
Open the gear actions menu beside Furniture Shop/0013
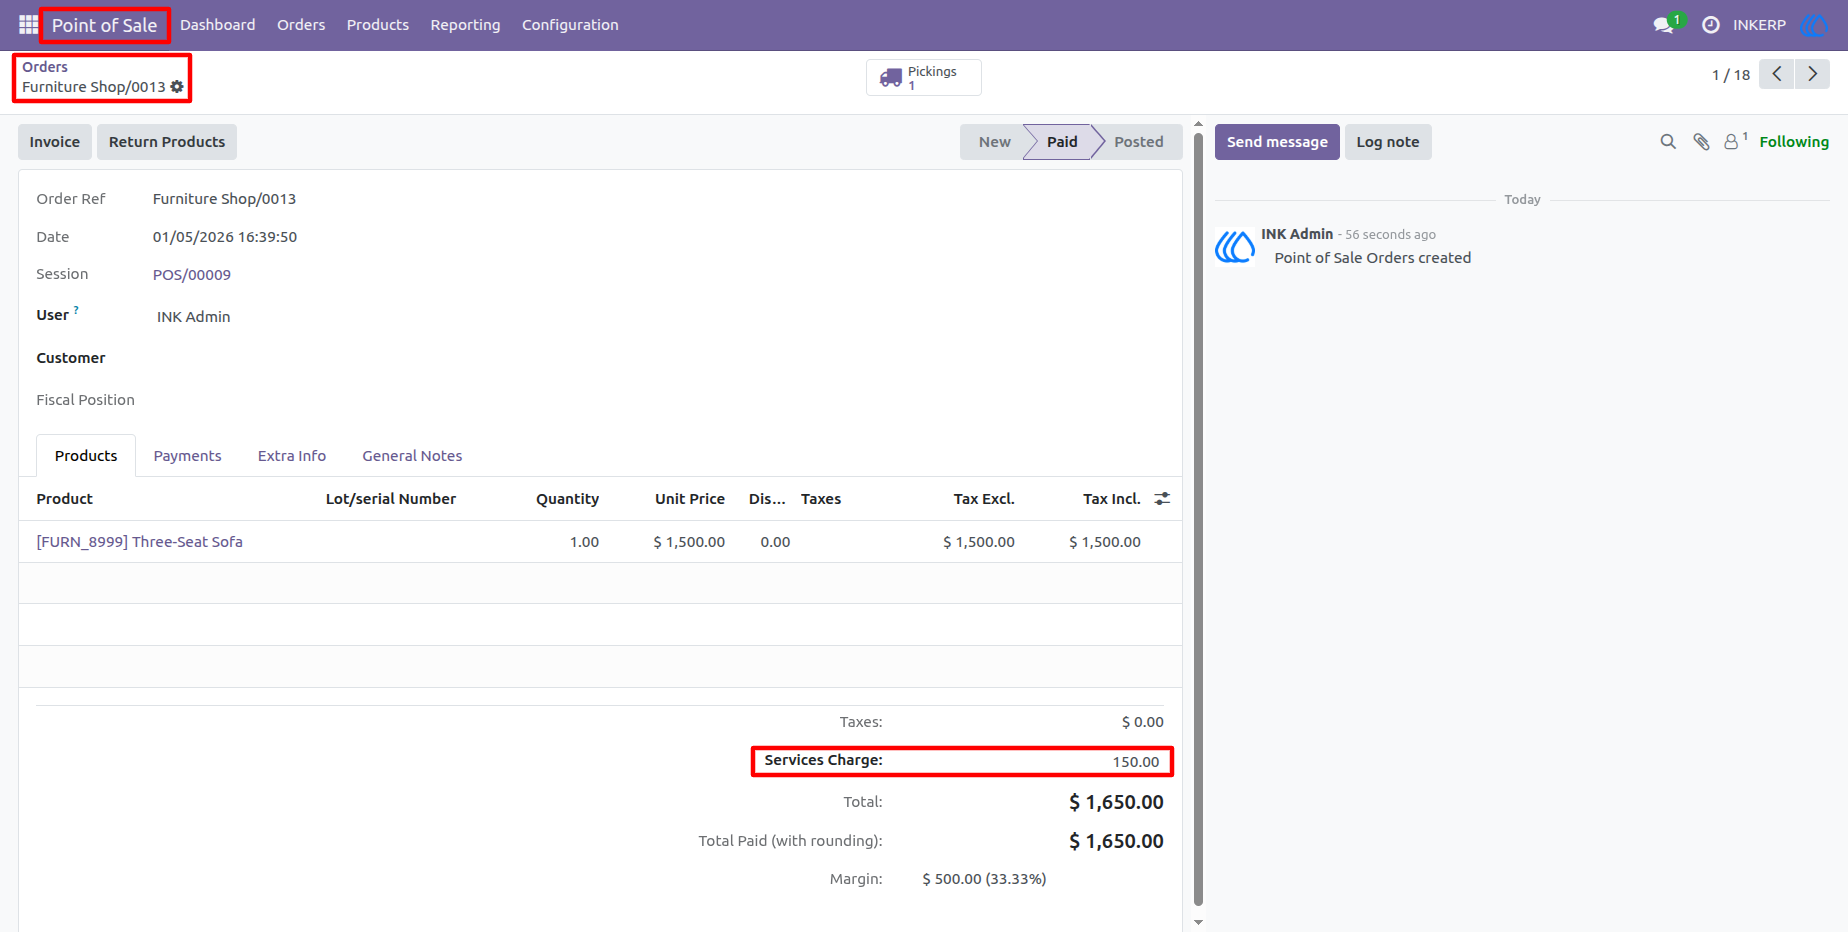tap(177, 87)
